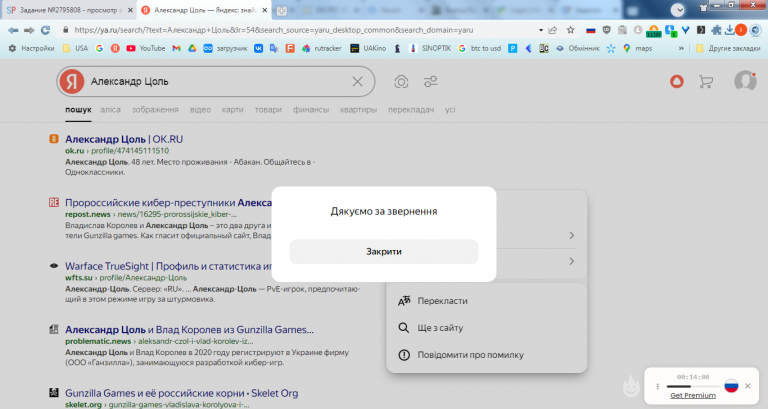Expand the upper chevron in context menu
This screenshot has height=409, width=768.
coord(572,236)
